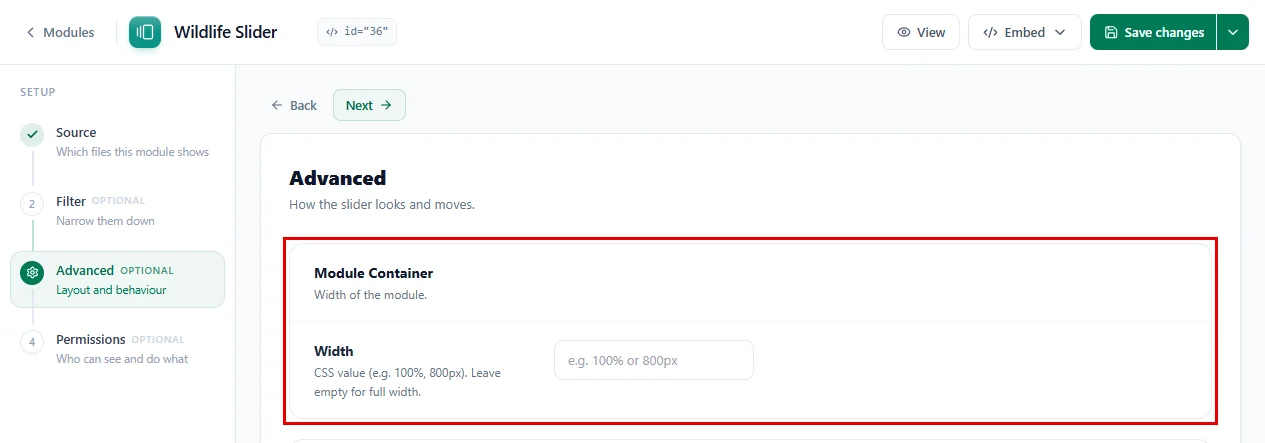Click the 'Narrow them down' text
Viewport: 1265px width, 443px height.
tap(106, 221)
